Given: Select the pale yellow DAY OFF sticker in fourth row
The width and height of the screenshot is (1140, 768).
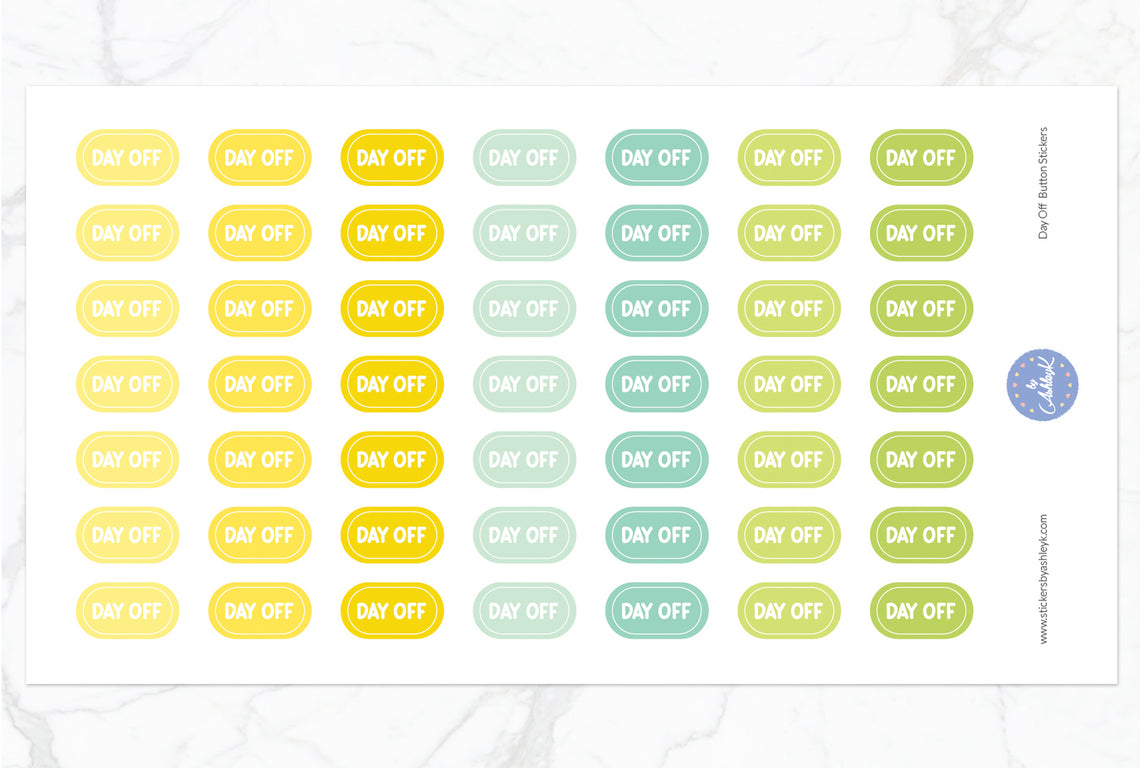Looking at the screenshot, I should (x=127, y=384).
